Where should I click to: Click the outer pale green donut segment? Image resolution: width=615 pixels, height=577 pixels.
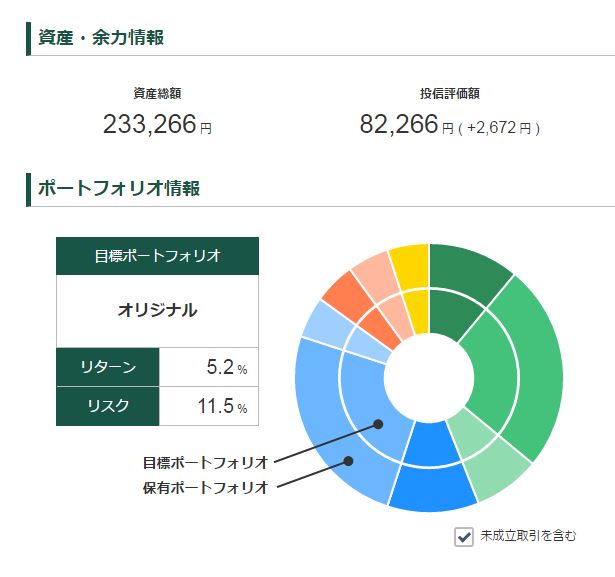tap(496, 467)
